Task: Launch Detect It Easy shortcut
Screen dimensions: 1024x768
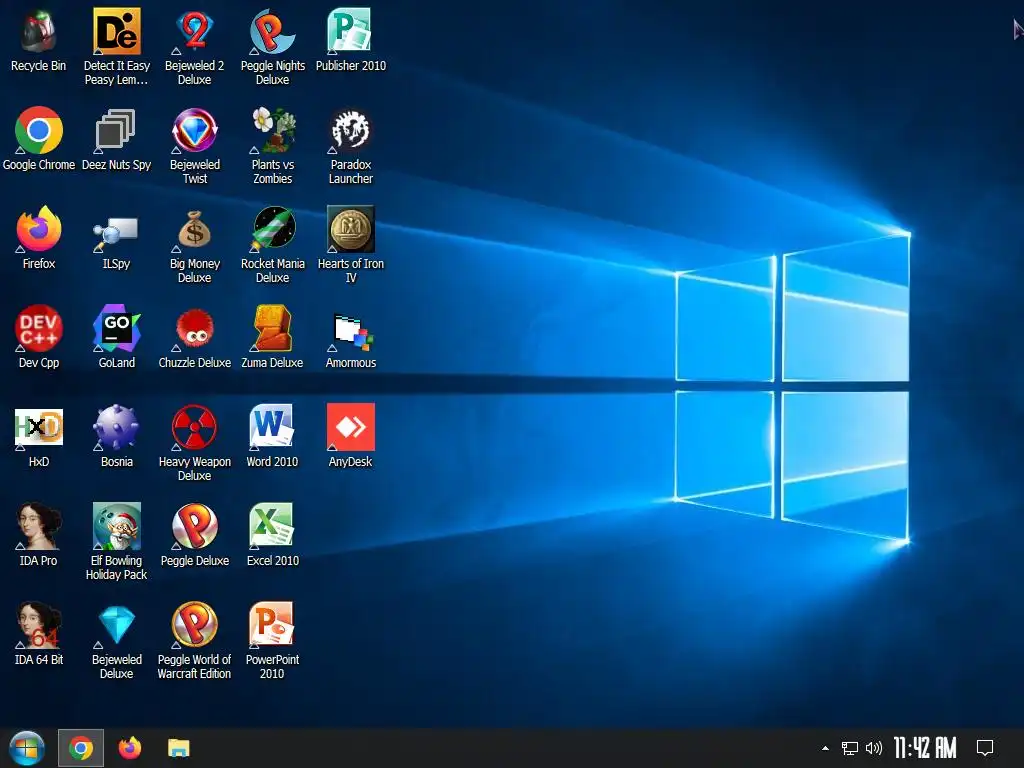Action: 116,47
